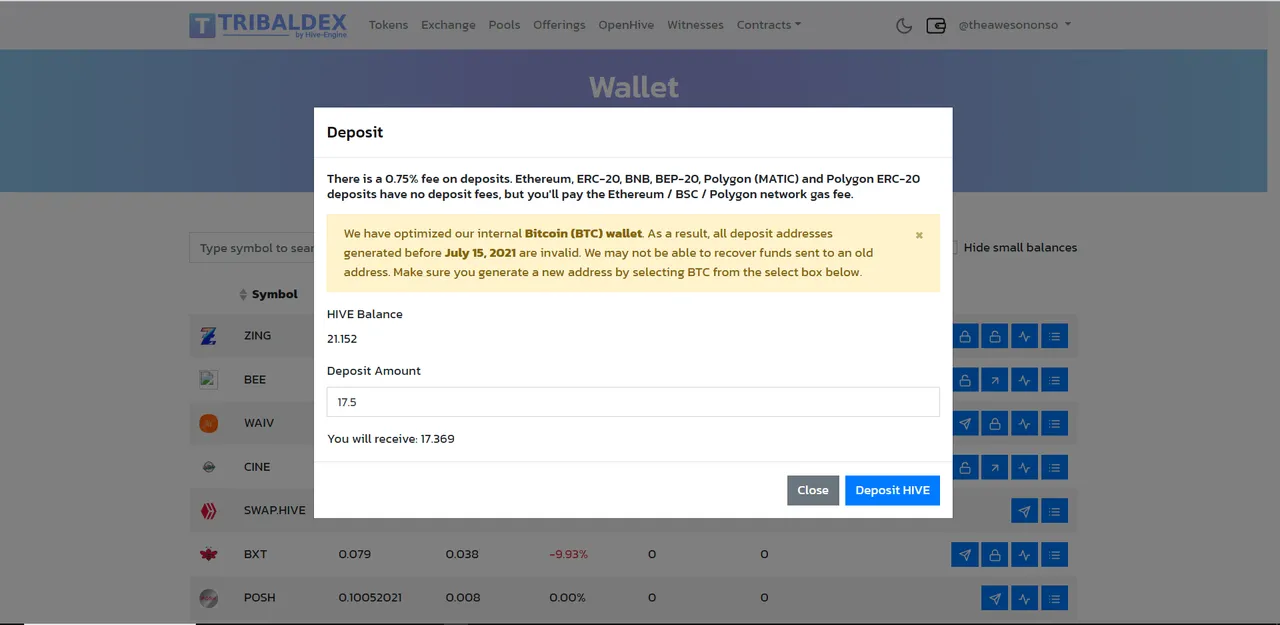Image resolution: width=1280 pixels, height=625 pixels.
Task: View transaction history for ZING
Action: (1054, 336)
